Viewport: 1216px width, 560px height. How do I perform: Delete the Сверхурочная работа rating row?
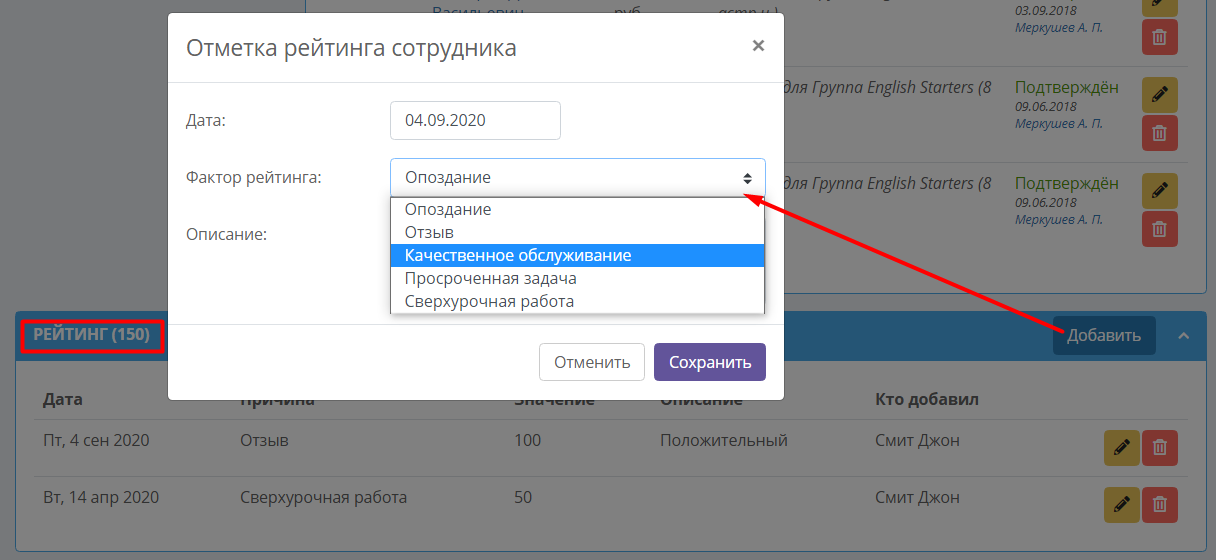pos(1160,505)
